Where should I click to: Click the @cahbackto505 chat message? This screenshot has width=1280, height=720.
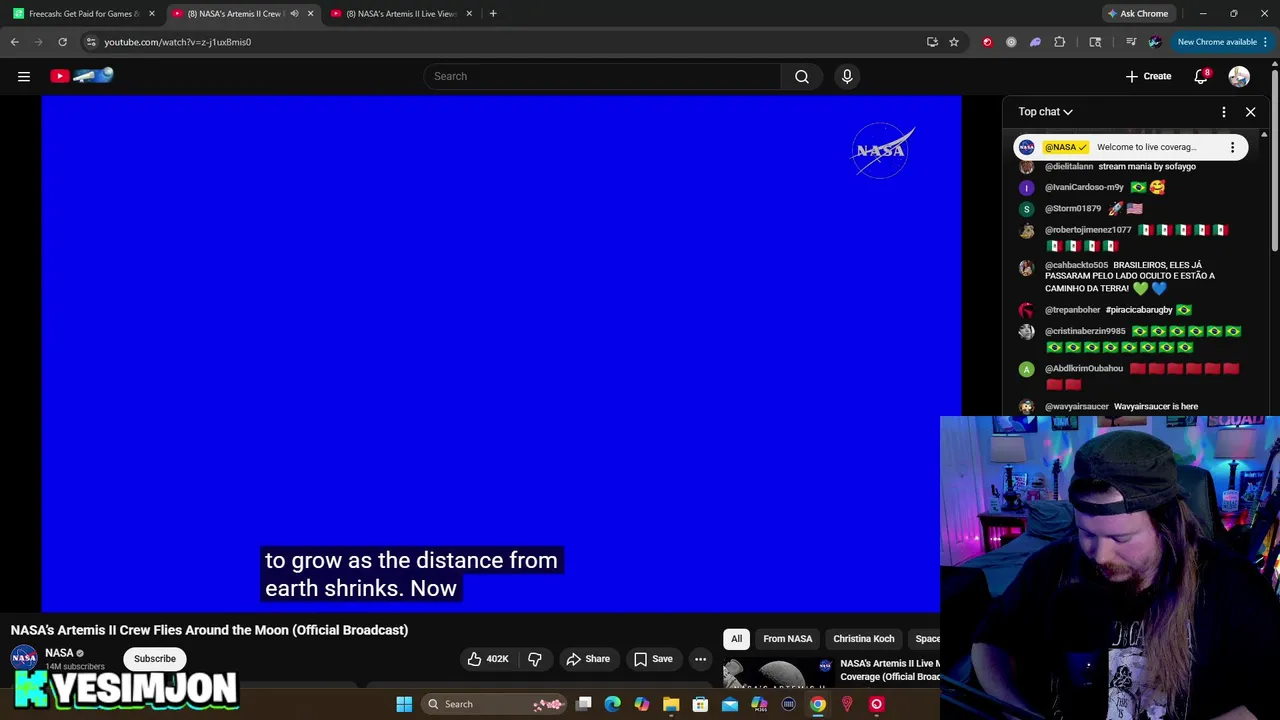point(1131,277)
